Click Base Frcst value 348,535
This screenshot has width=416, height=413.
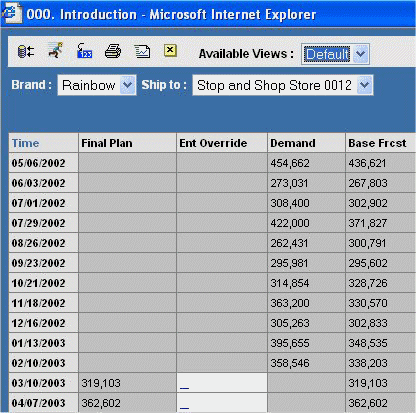[x=368, y=343]
